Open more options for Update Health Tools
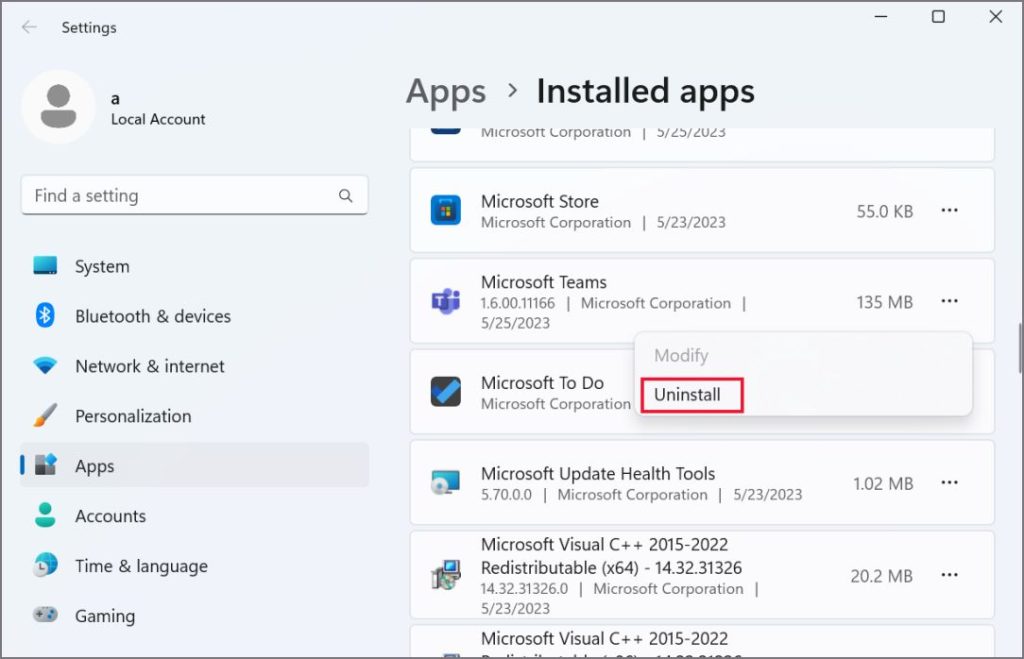 pyautogui.click(x=949, y=483)
